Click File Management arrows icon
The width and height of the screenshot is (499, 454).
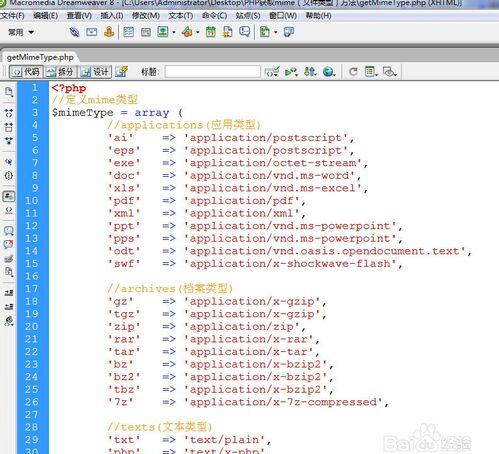pos(310,72)
